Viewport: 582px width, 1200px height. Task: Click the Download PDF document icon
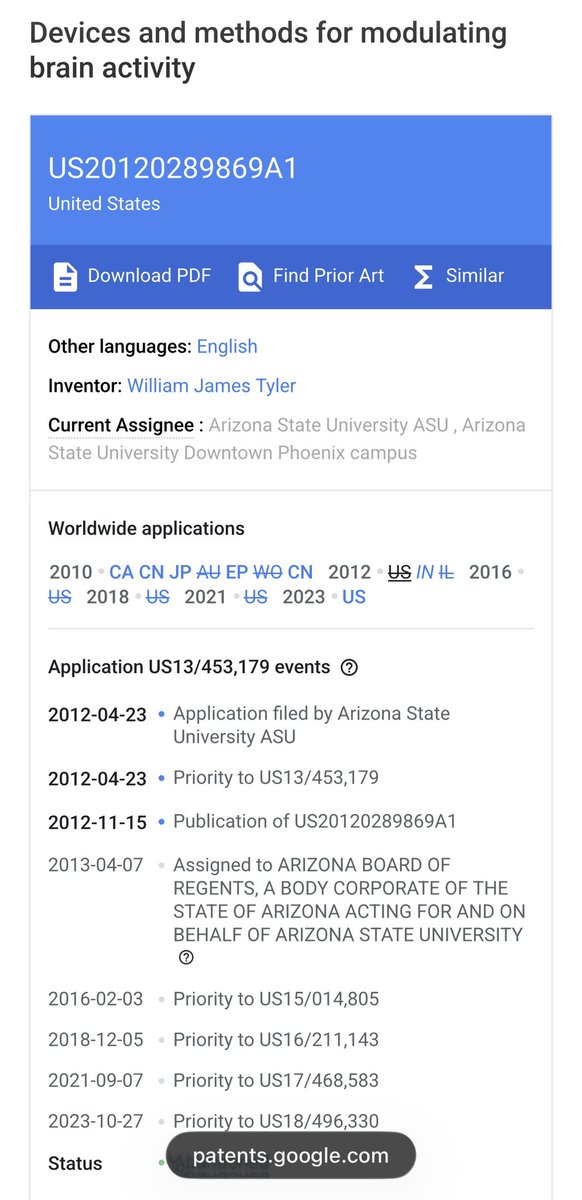tap(65, 276)
